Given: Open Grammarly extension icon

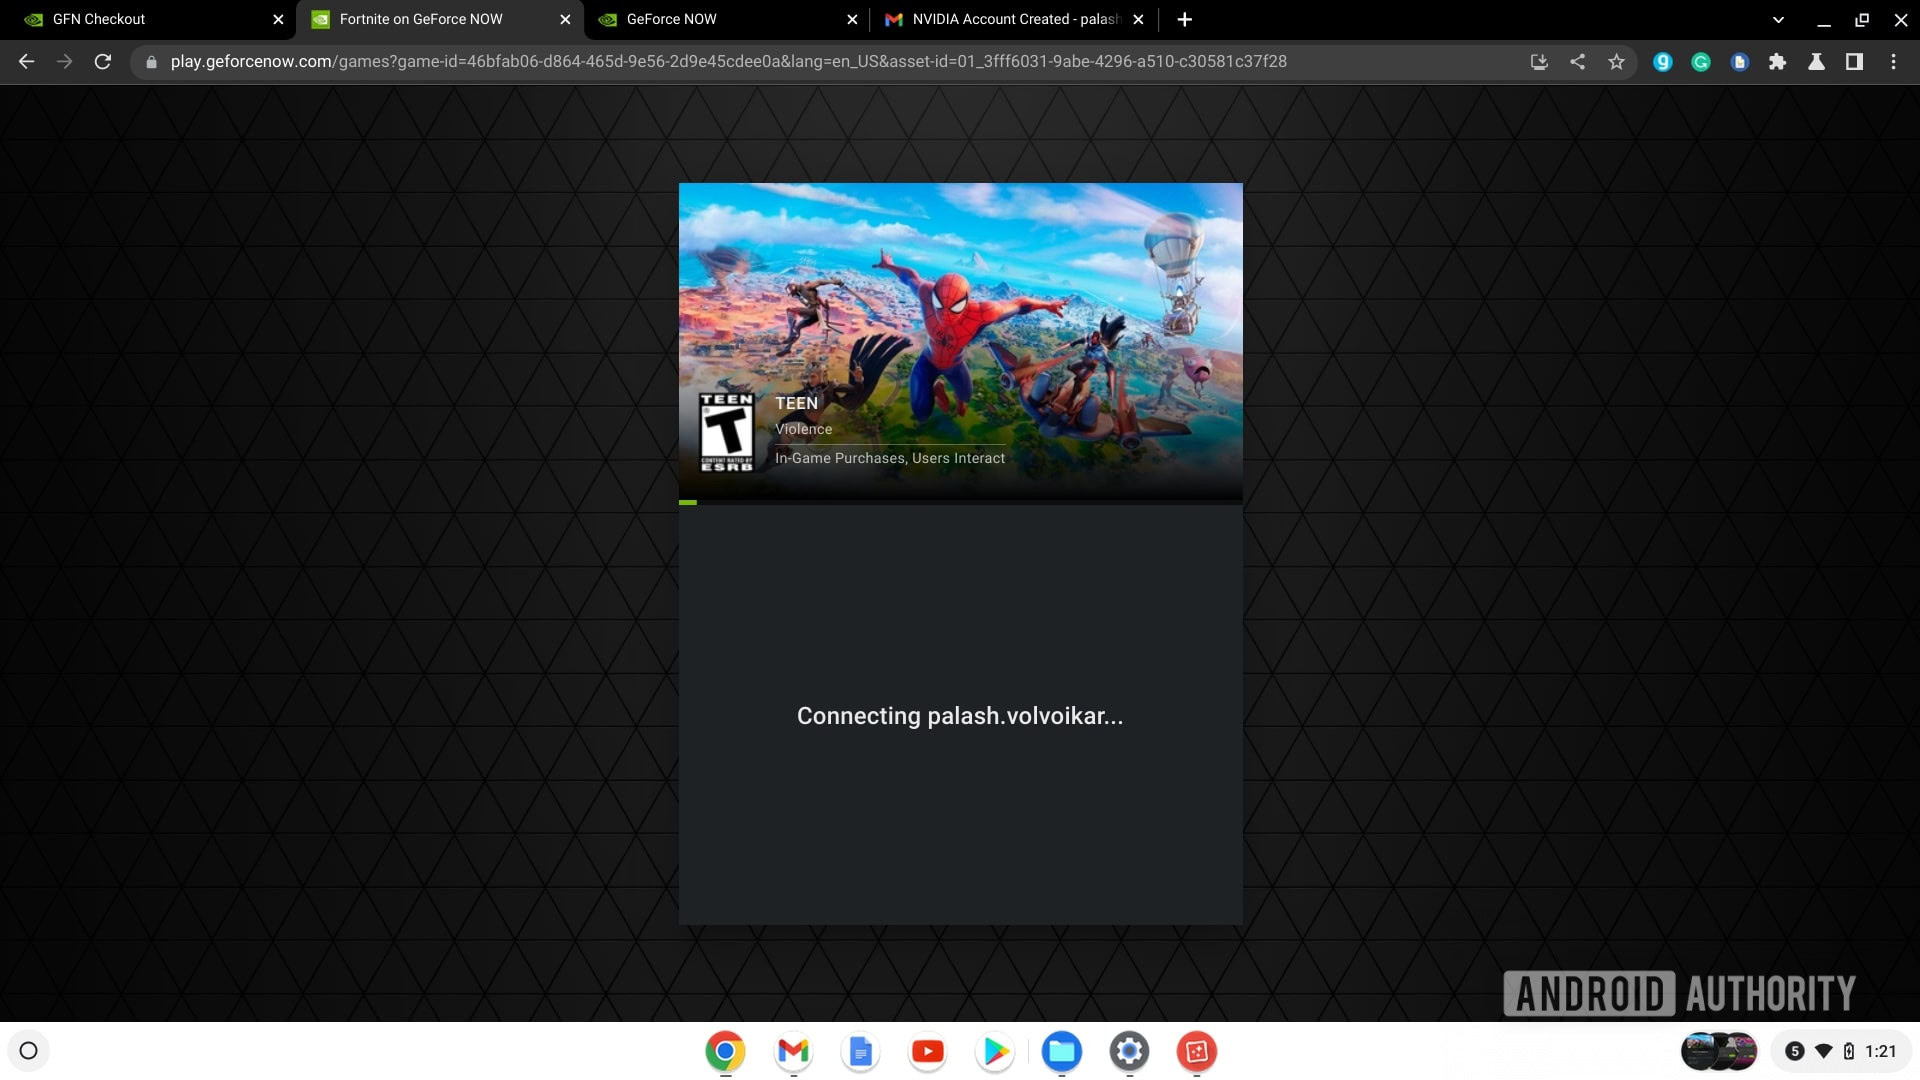Looking at the screenshot, I should pyautogui.click(x=1700, y=62).
